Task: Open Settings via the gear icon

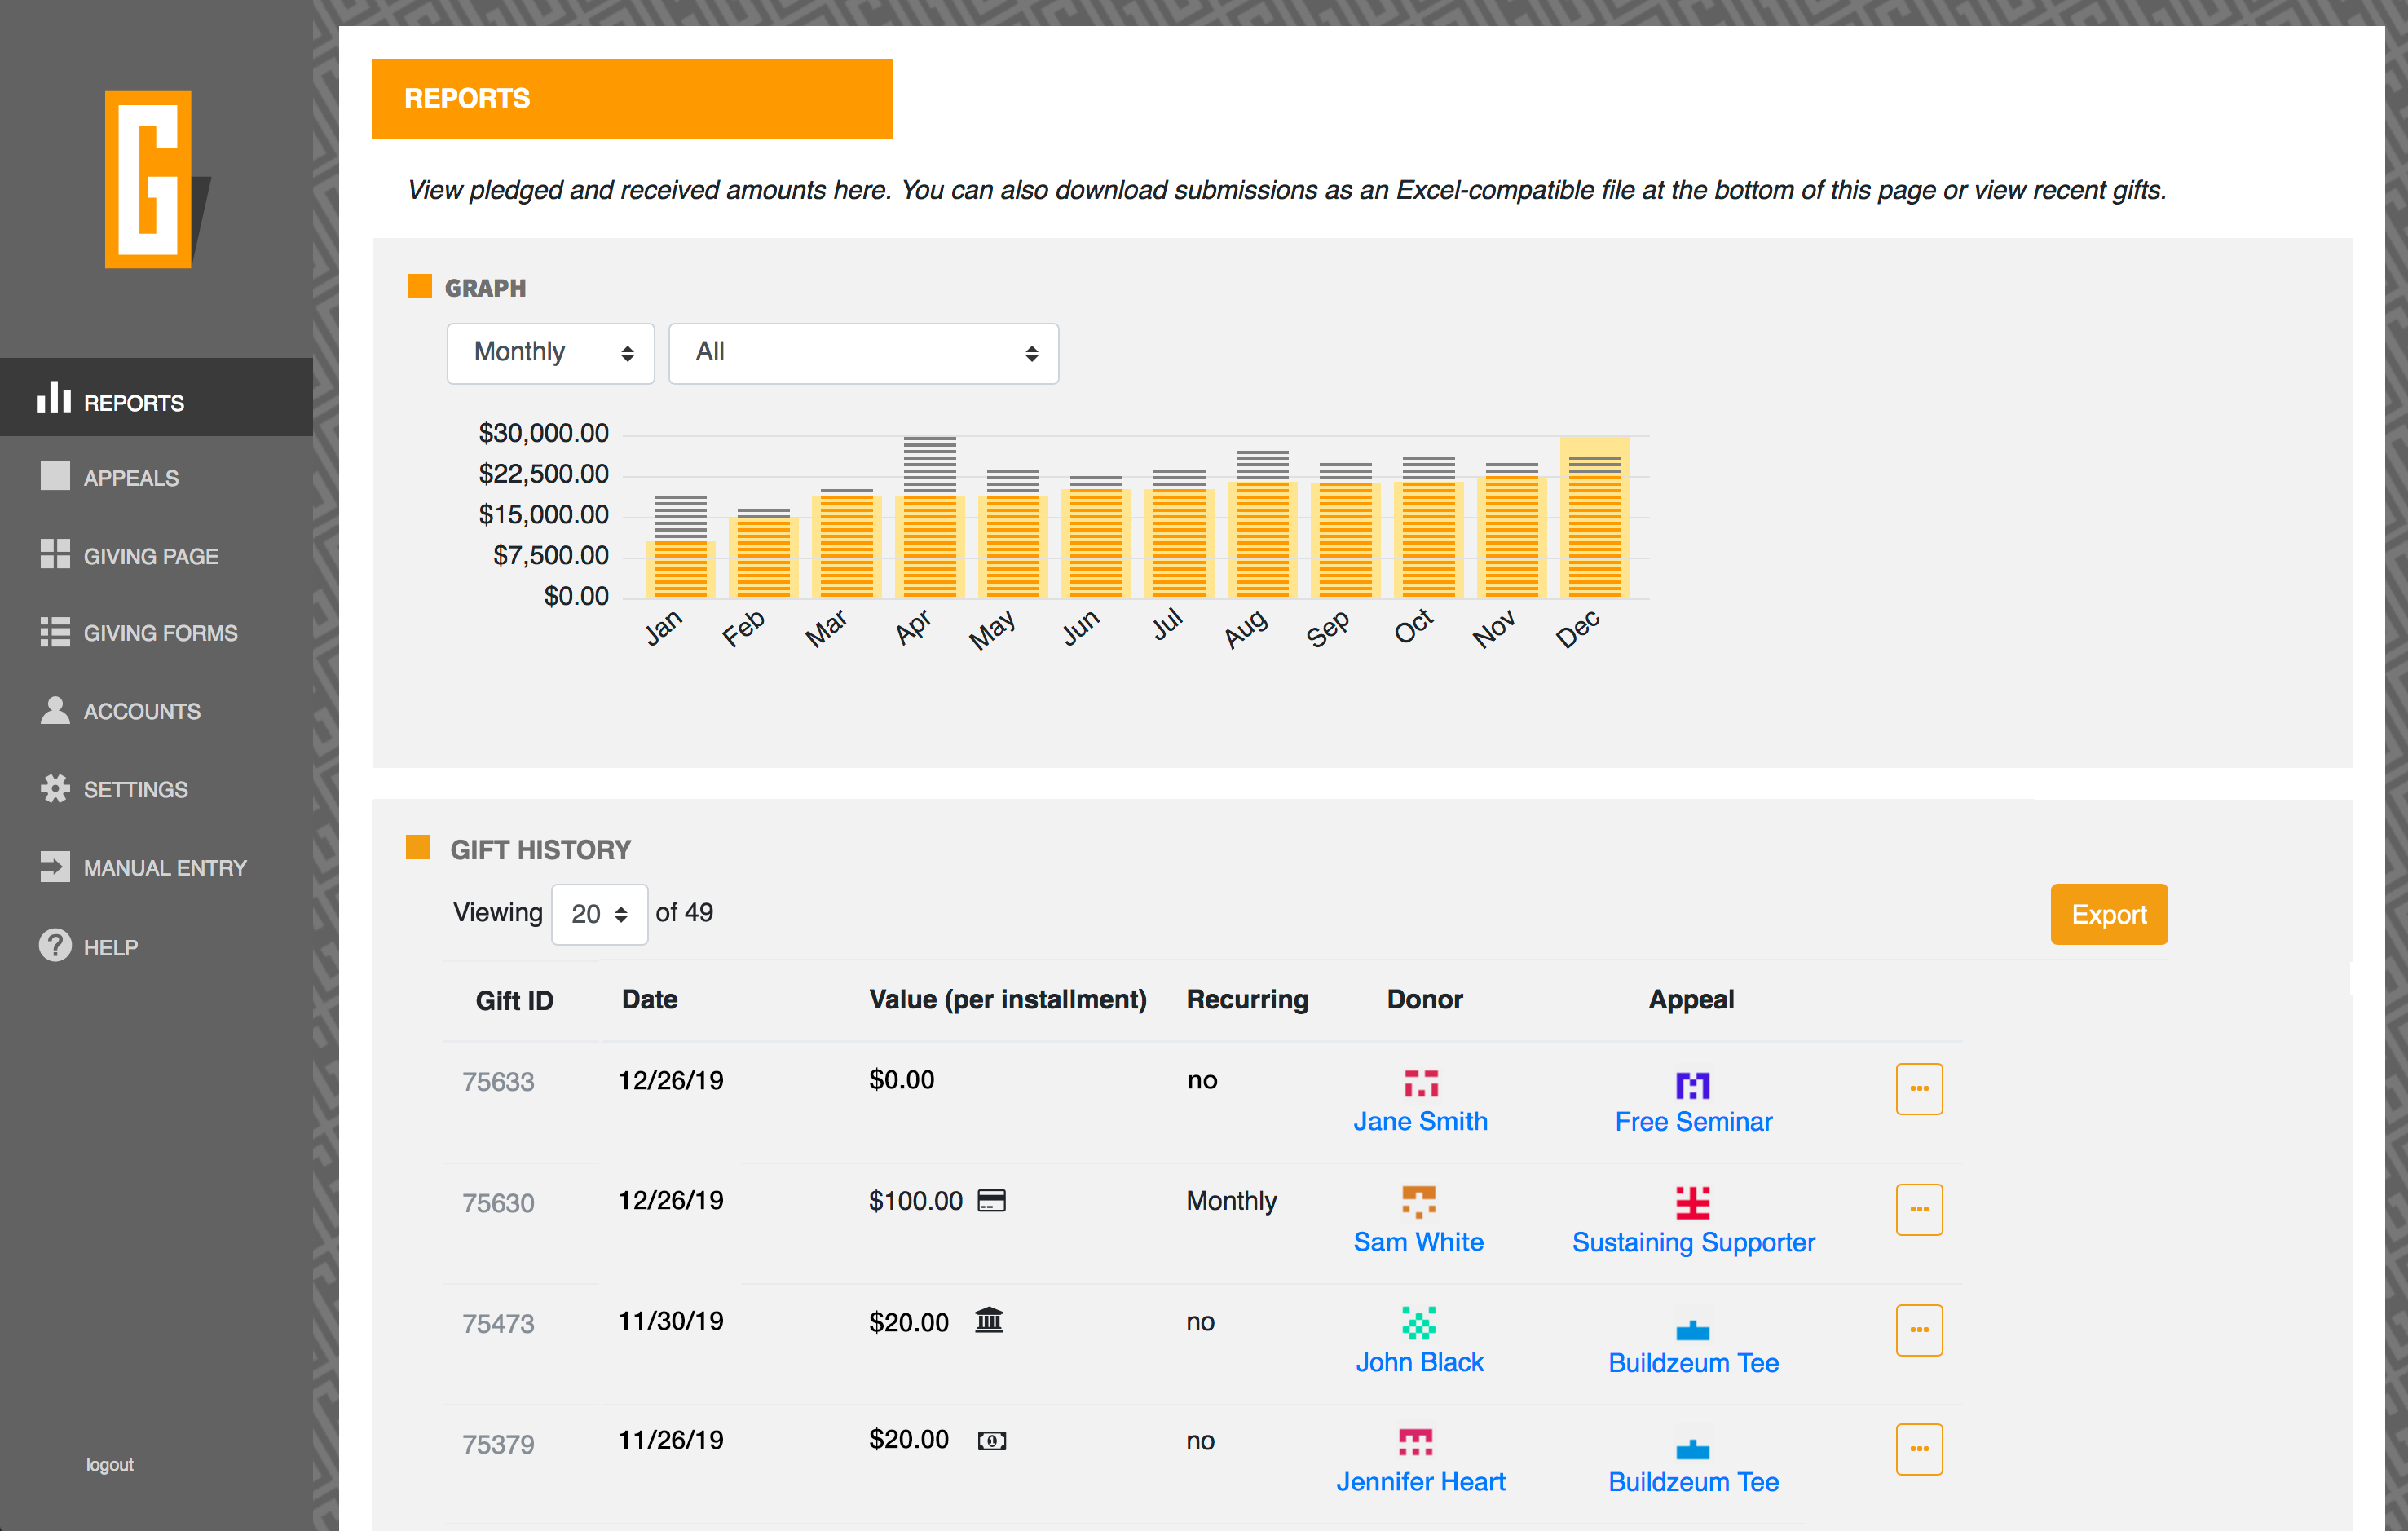Action: pyautogui.click(x=55, y=789)
